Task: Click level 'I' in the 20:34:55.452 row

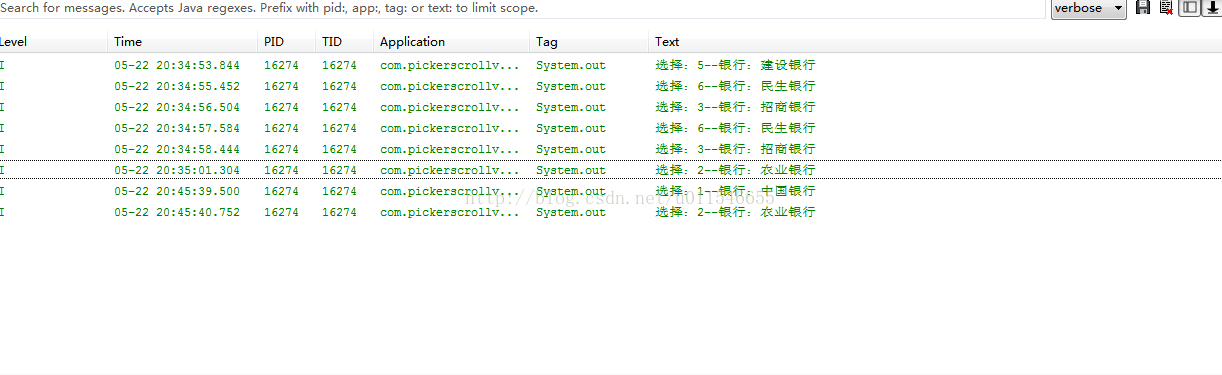Action: coord(2,86)
